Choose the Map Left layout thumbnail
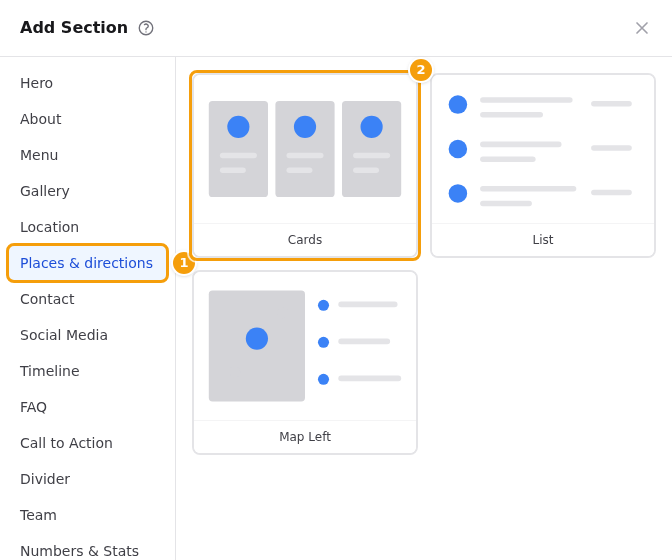The image size is (672, 560). (x=305, y=362)
